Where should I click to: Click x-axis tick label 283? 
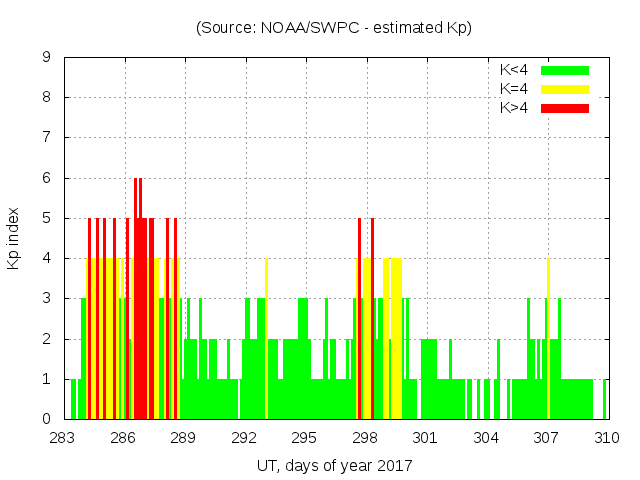tap(63, 438)
